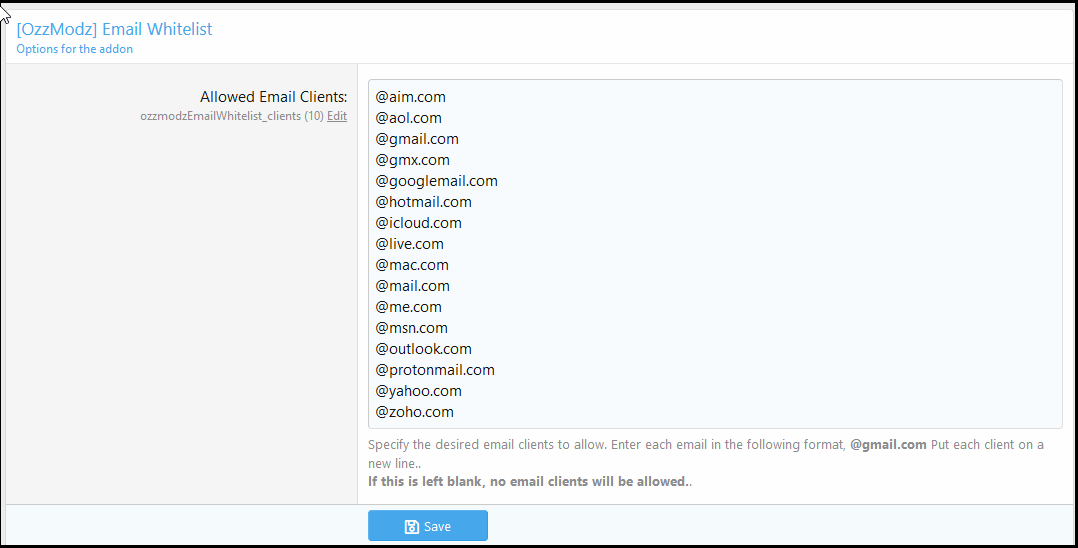
Task: Save the email whitelist options
Action: [x=428, y=526]
